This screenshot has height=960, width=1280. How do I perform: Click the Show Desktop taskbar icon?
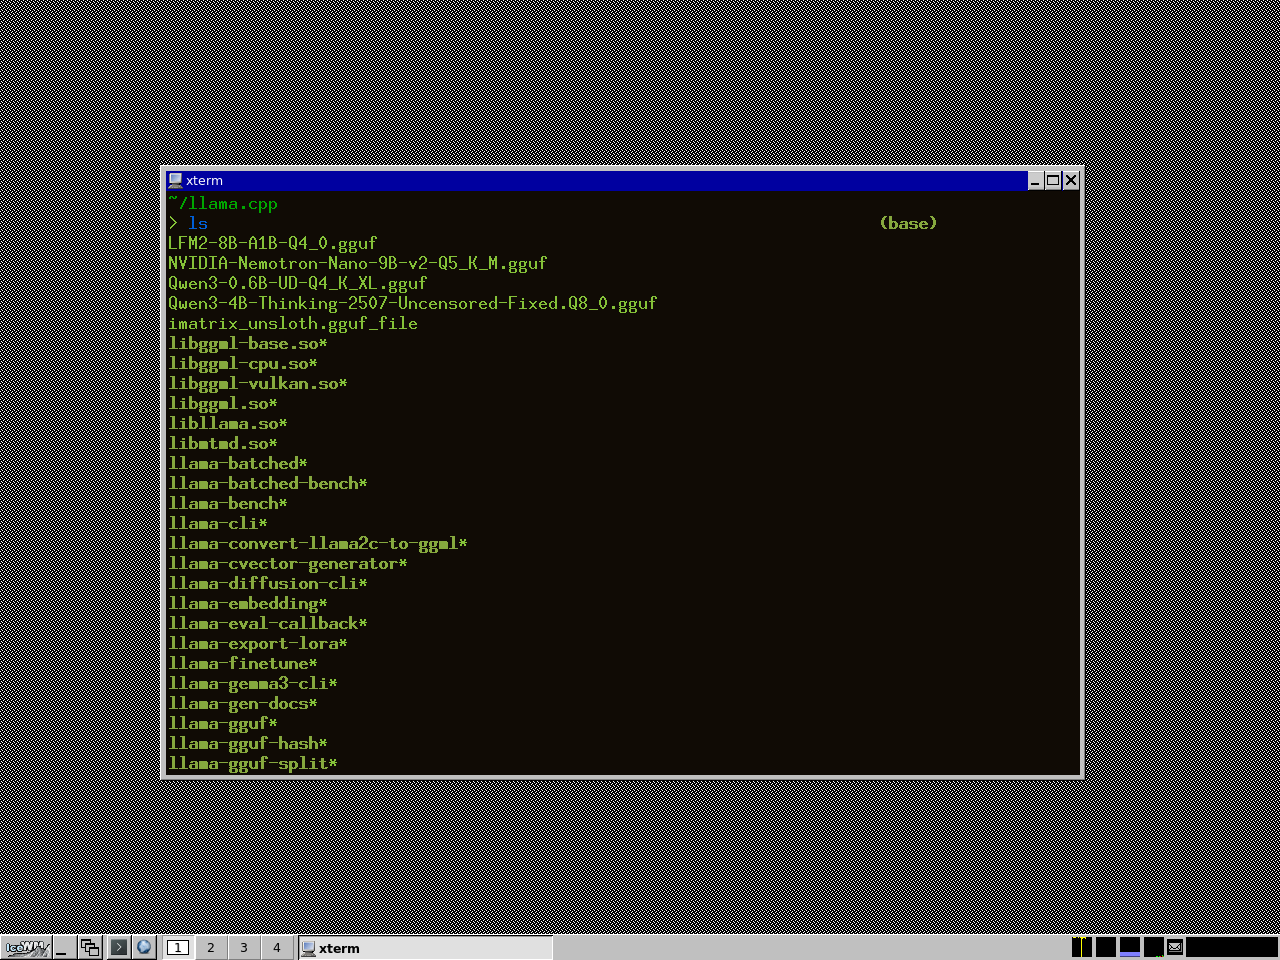62,947
